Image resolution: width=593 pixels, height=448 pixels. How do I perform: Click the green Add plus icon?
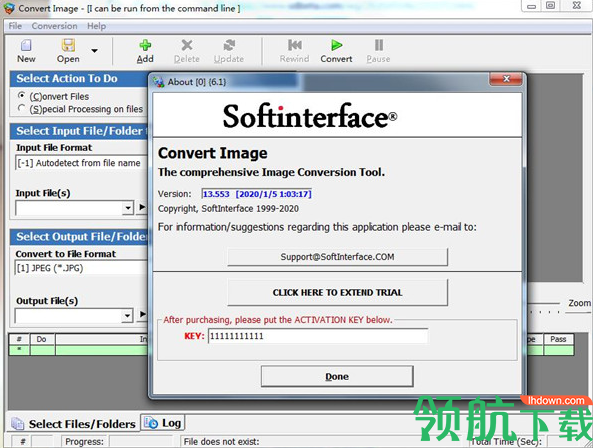[145, 45]
